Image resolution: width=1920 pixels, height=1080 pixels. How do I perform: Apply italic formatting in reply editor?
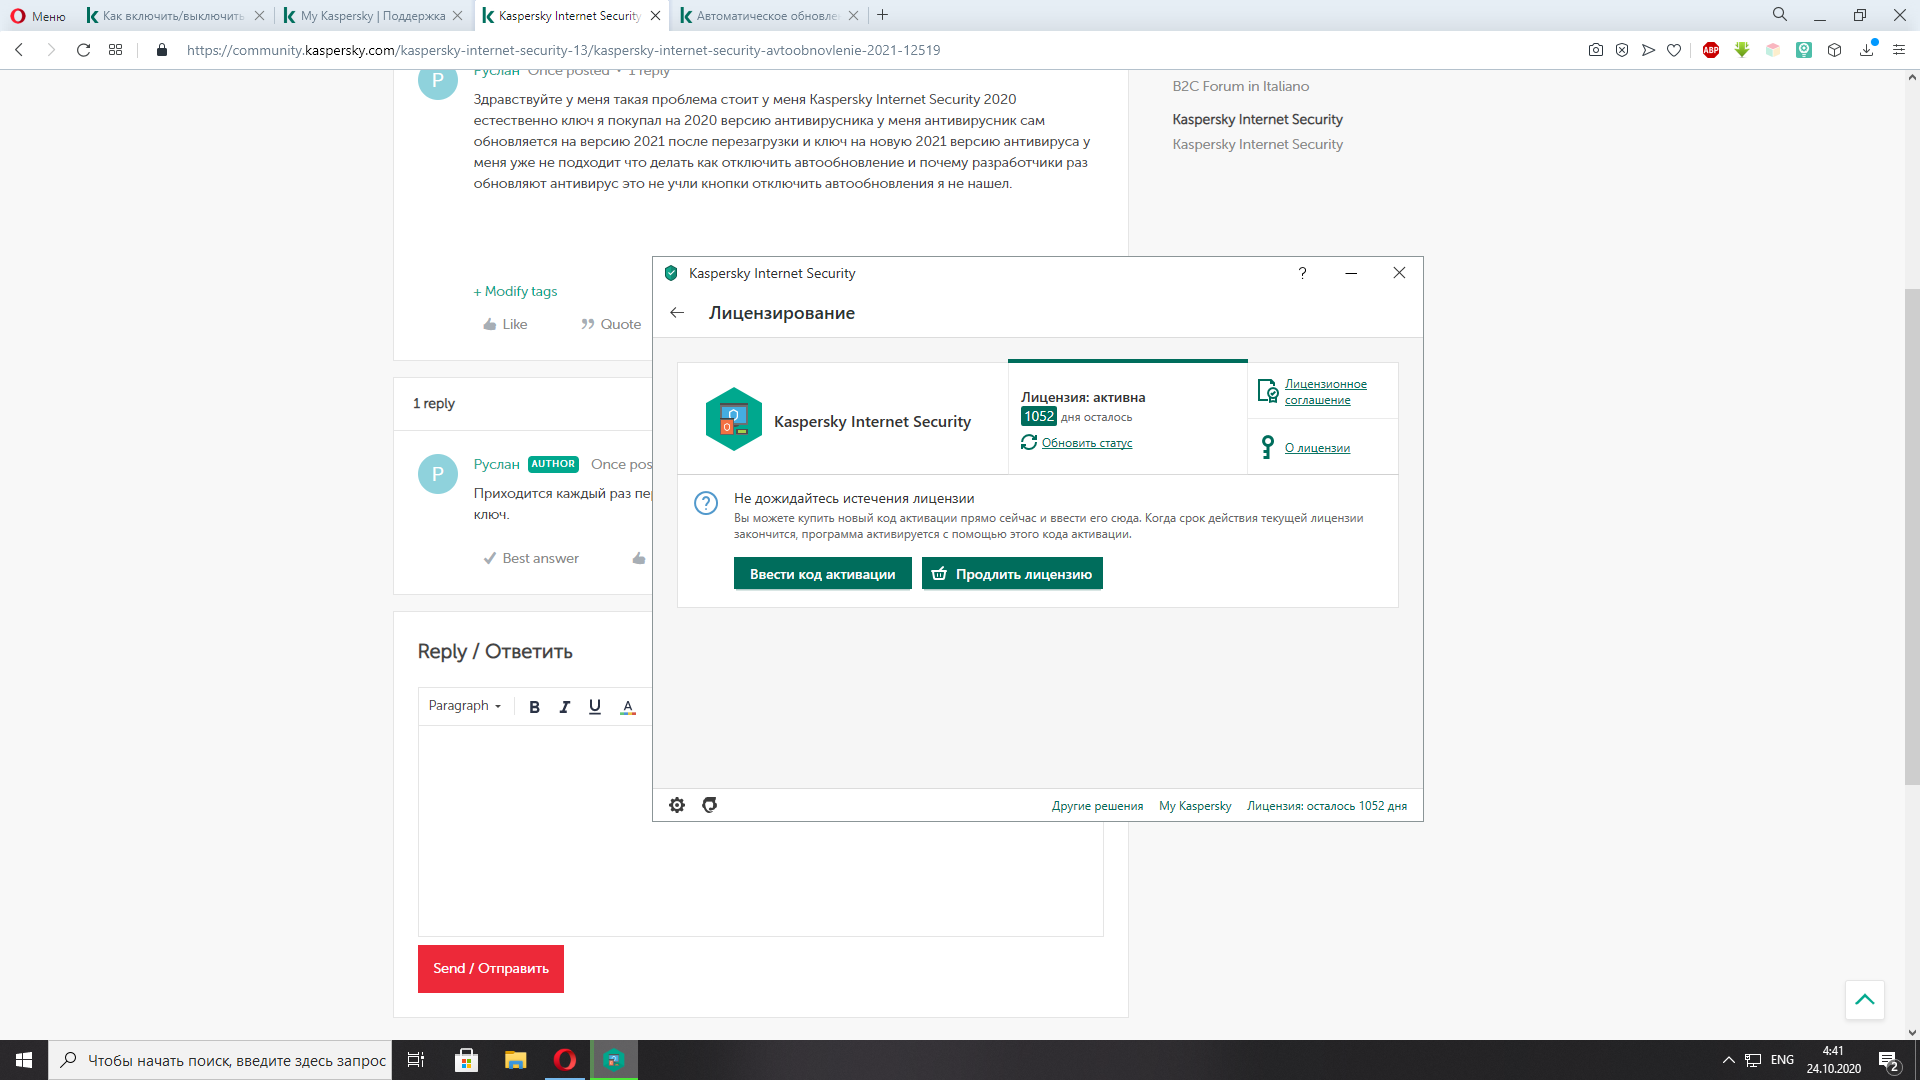pos(565,707)
